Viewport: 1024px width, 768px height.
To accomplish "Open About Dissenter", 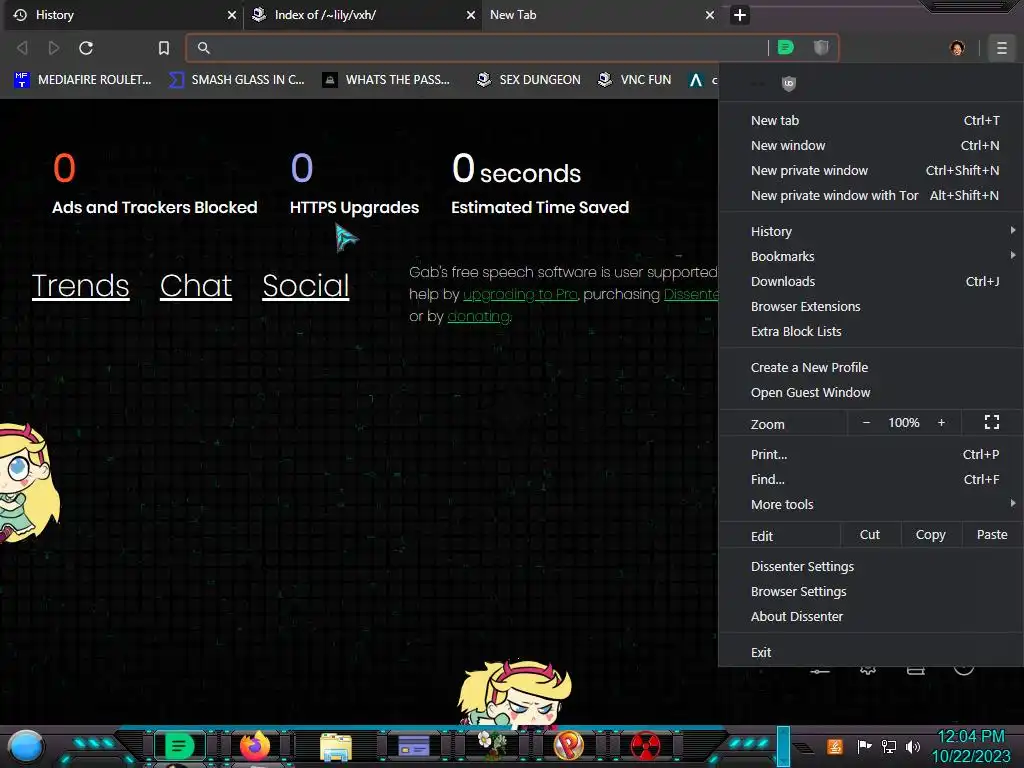I will click(x=871, y=616).
